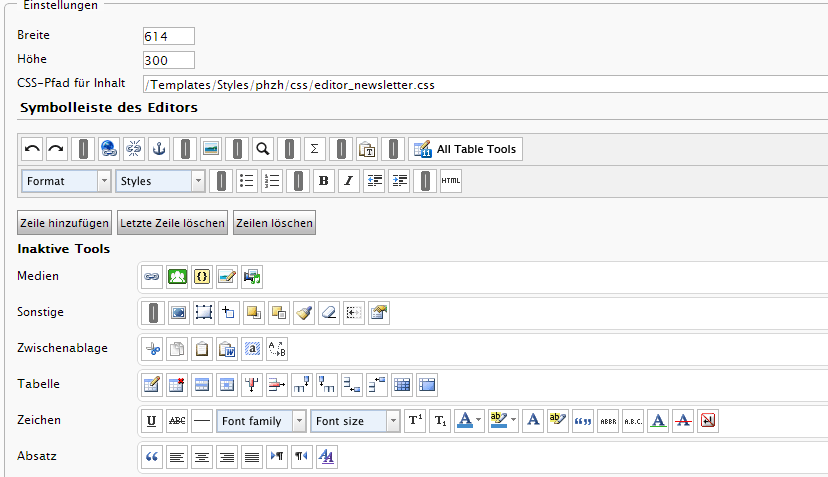Select the paintbrush format painter icon
Screen dimensions: 828x477
304,312
